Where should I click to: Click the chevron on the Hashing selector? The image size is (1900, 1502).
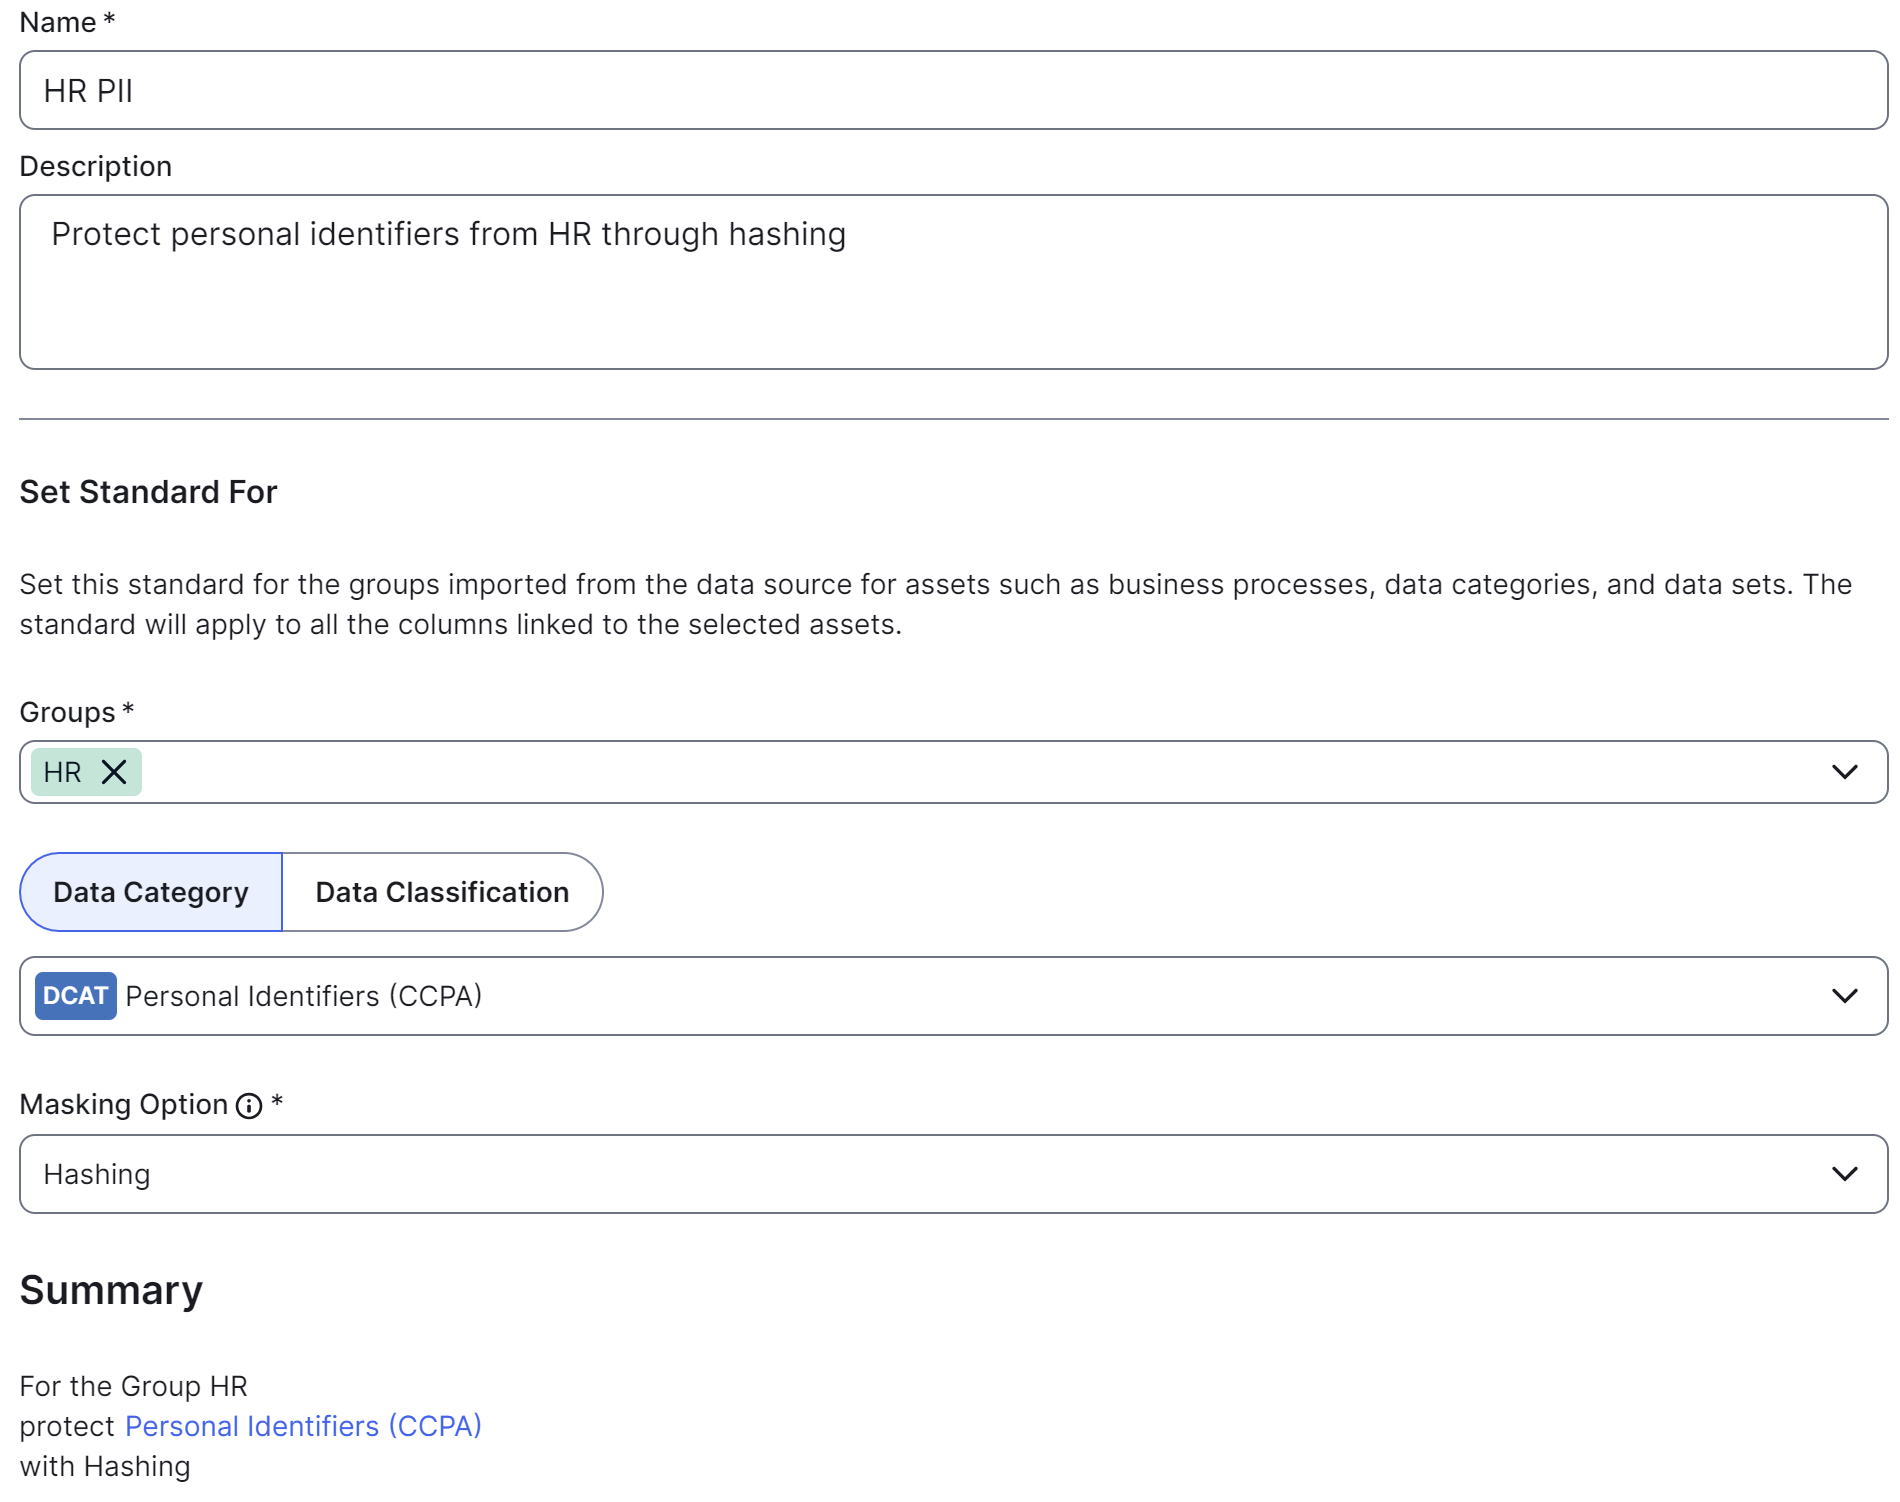point(1843,1173)
